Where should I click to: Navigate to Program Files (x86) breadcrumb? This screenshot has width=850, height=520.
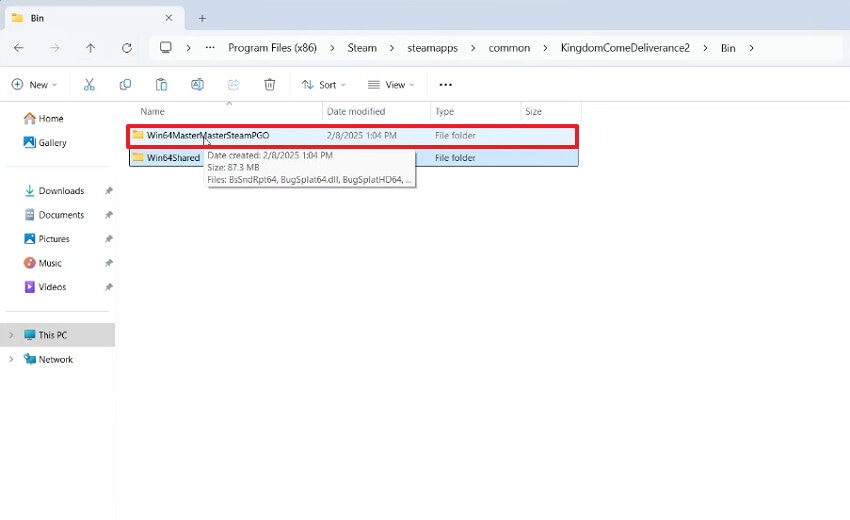click(272, 48)
